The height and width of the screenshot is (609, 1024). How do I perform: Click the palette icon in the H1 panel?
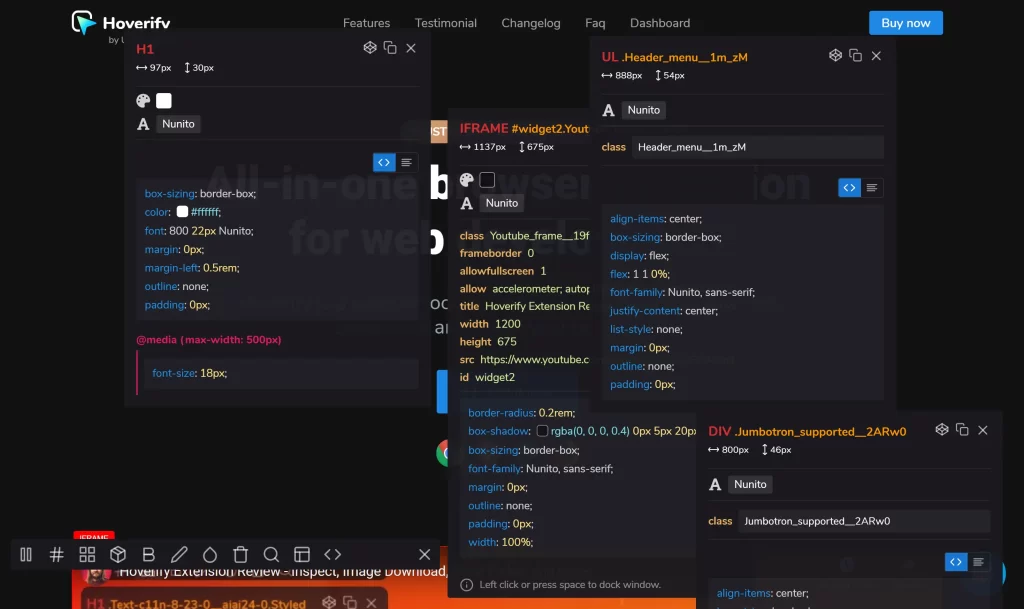pos(143,101)
